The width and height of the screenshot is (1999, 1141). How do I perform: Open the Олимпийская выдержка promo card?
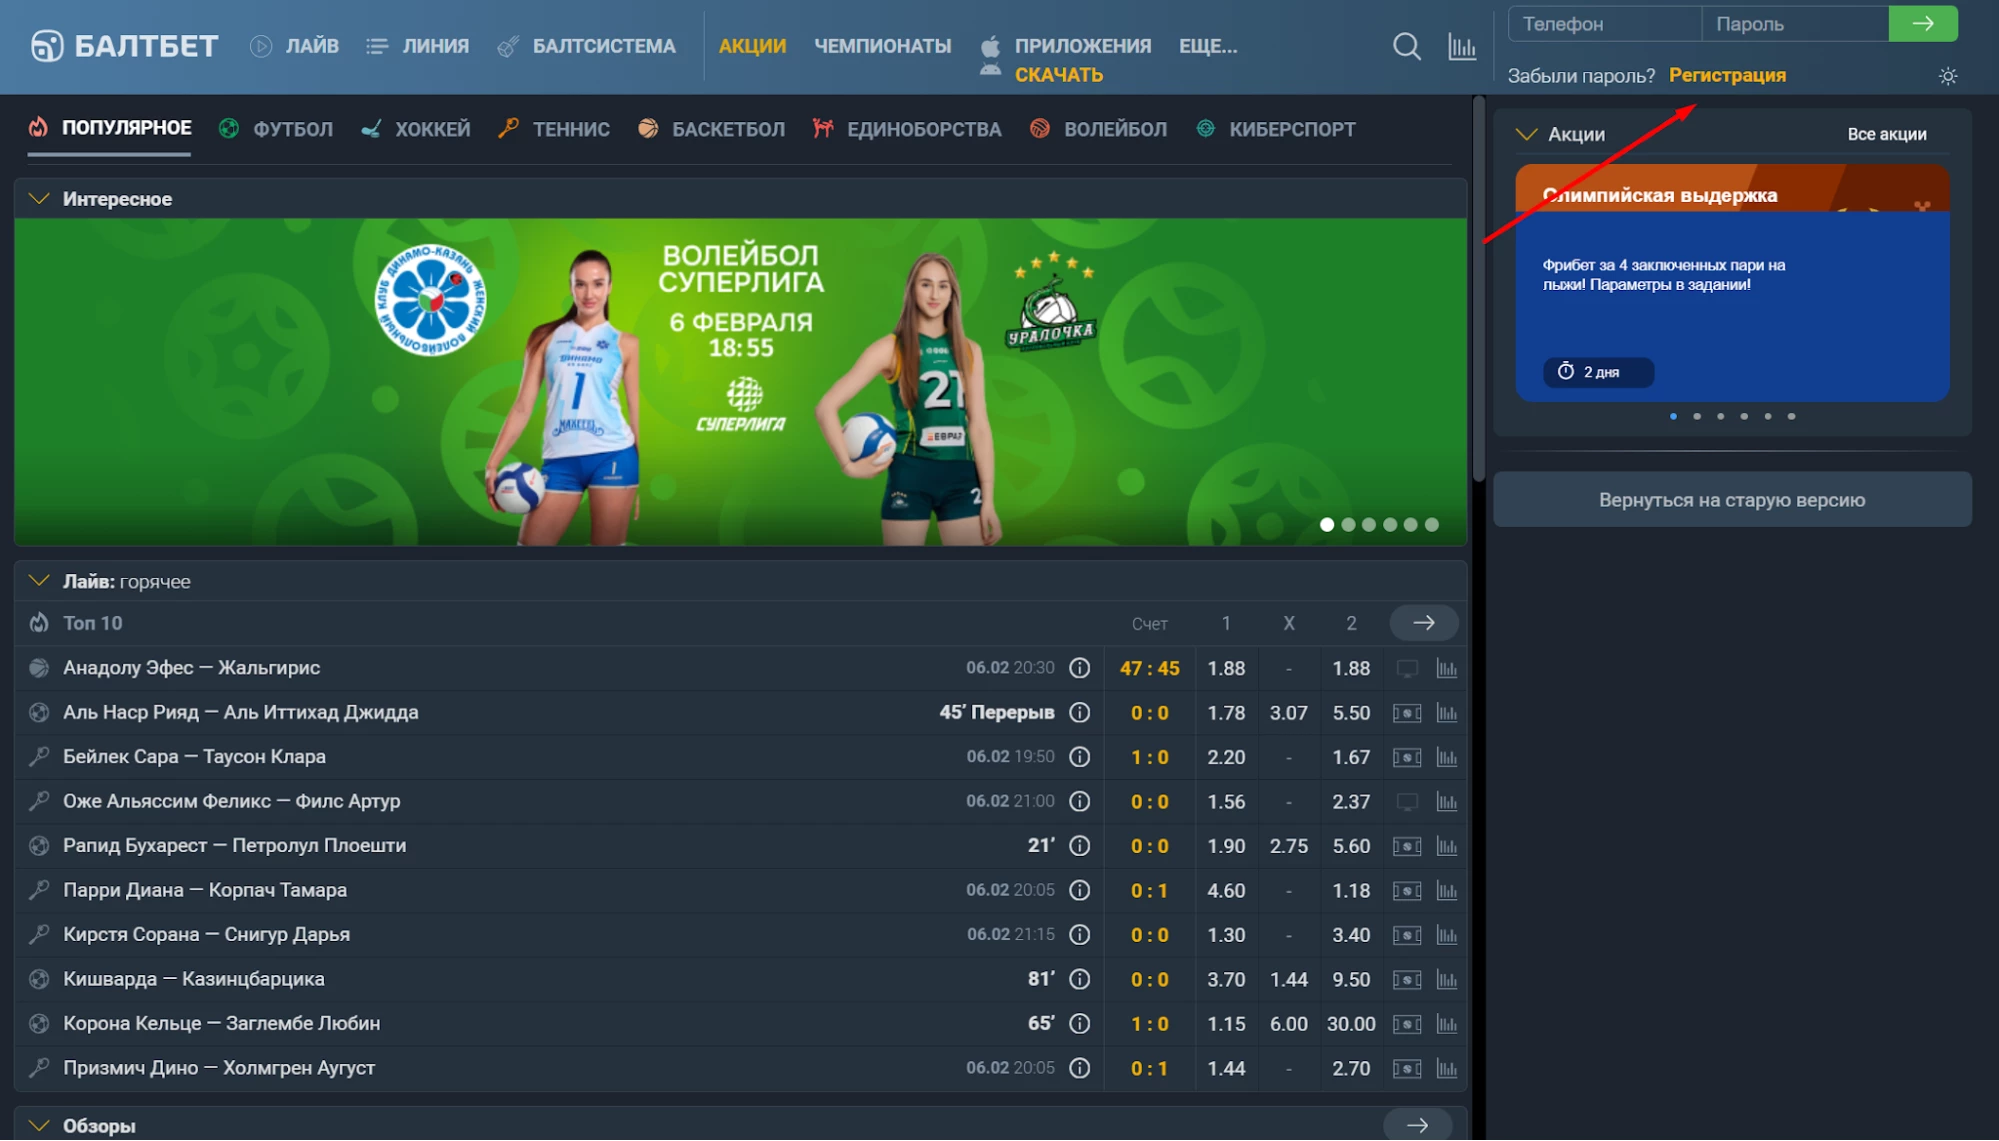click(1731, 283)
